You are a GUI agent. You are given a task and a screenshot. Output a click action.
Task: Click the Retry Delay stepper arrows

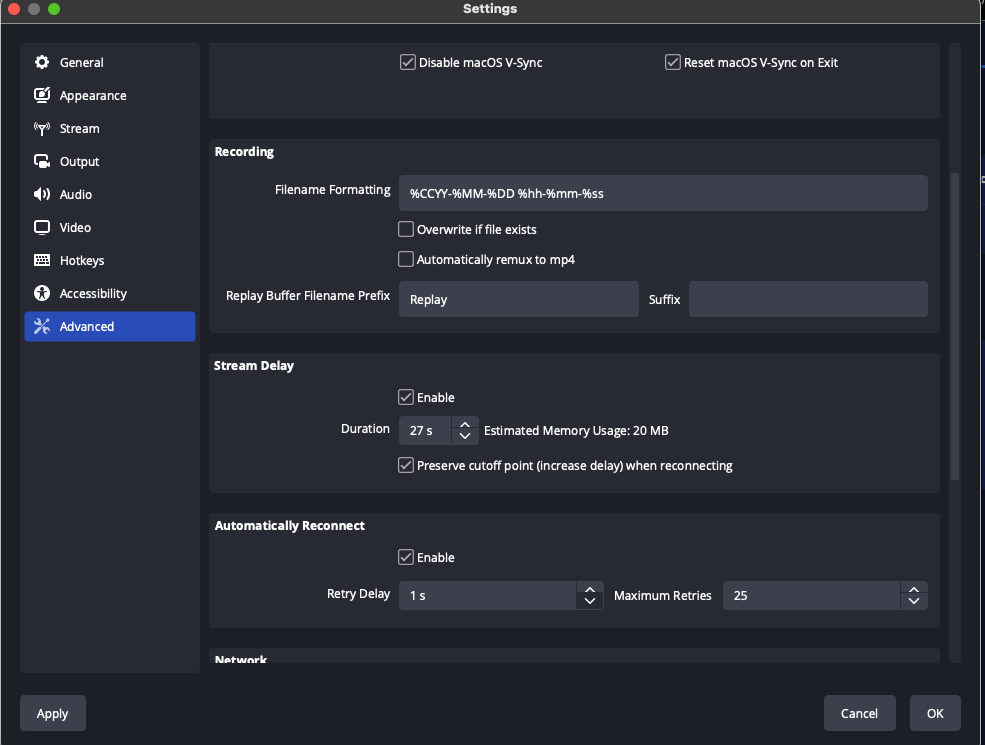[x=590, y=595]
